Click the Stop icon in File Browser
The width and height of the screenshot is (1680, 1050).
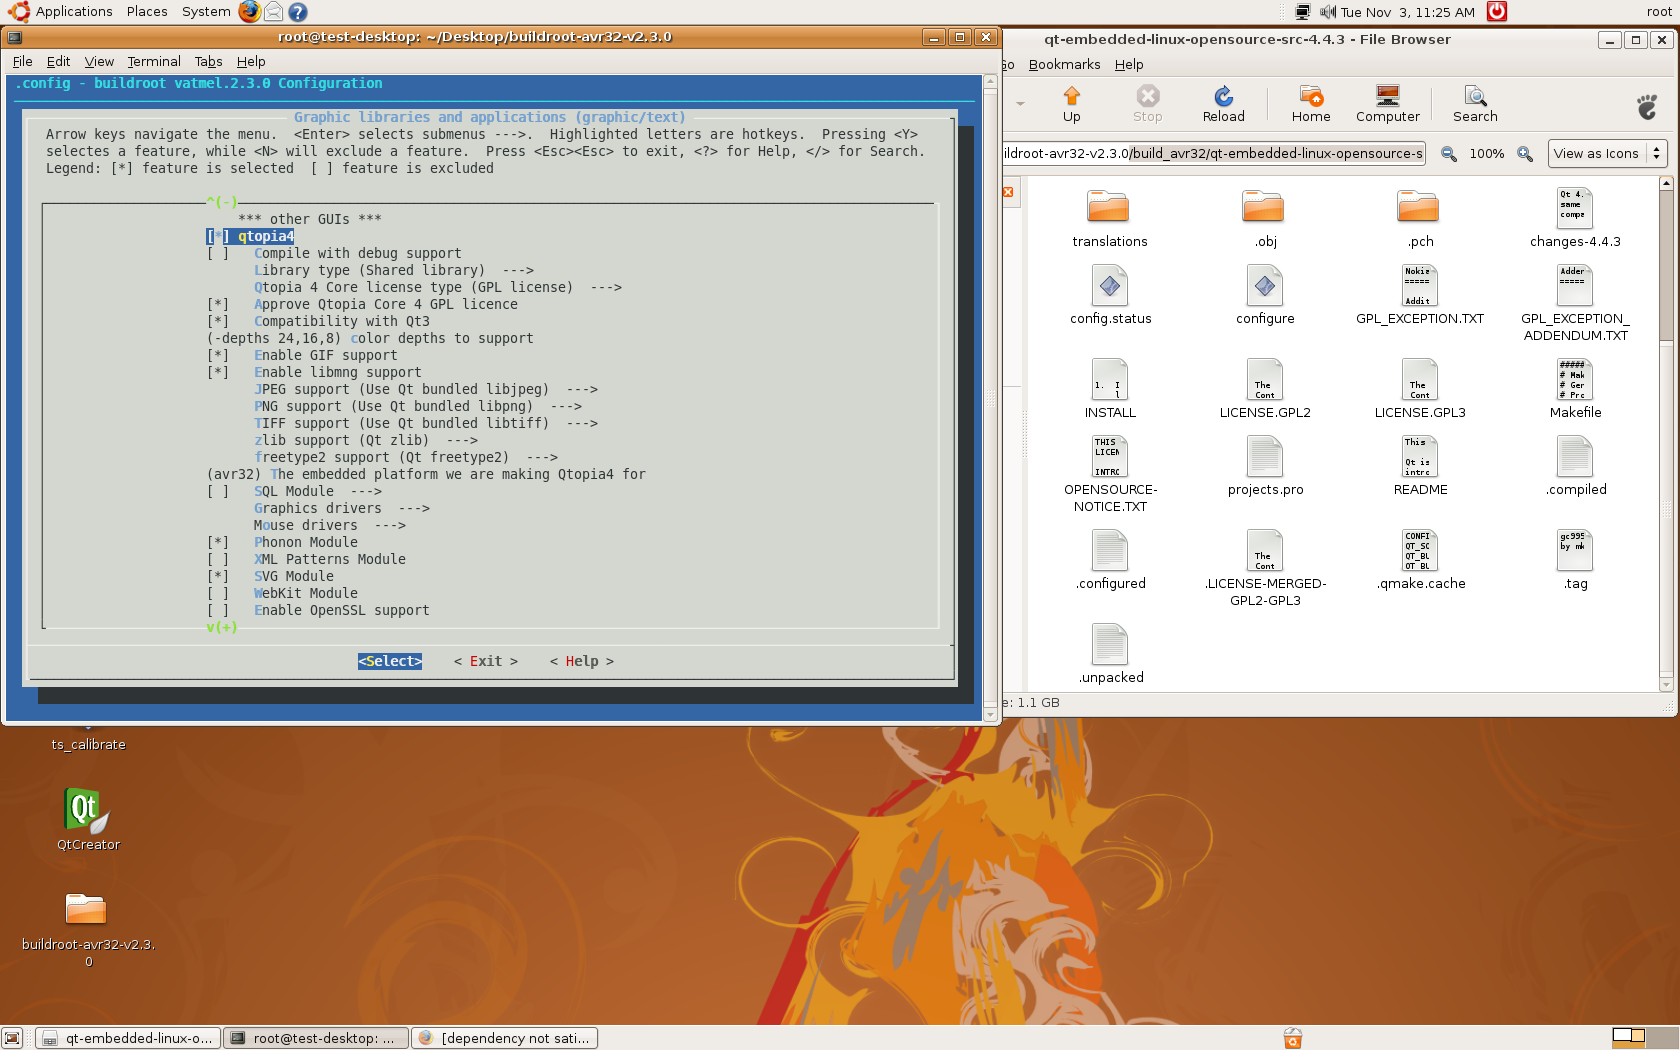[x=1147, y=104]
